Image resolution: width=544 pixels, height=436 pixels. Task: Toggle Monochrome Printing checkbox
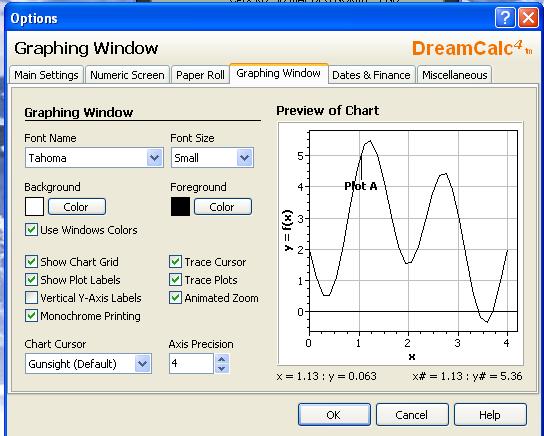pos(31,316)
